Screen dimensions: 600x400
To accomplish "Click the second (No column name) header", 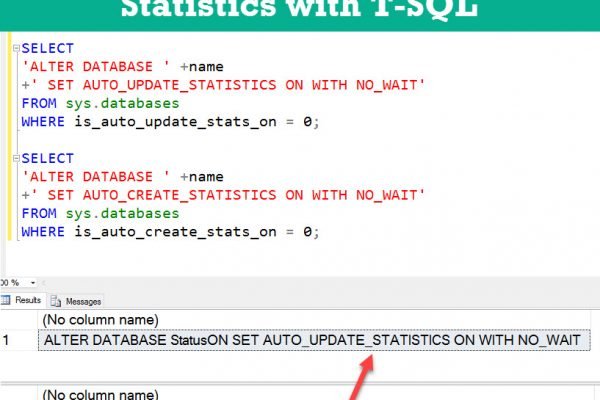I will pyautogui.click(x=100, y=394).
